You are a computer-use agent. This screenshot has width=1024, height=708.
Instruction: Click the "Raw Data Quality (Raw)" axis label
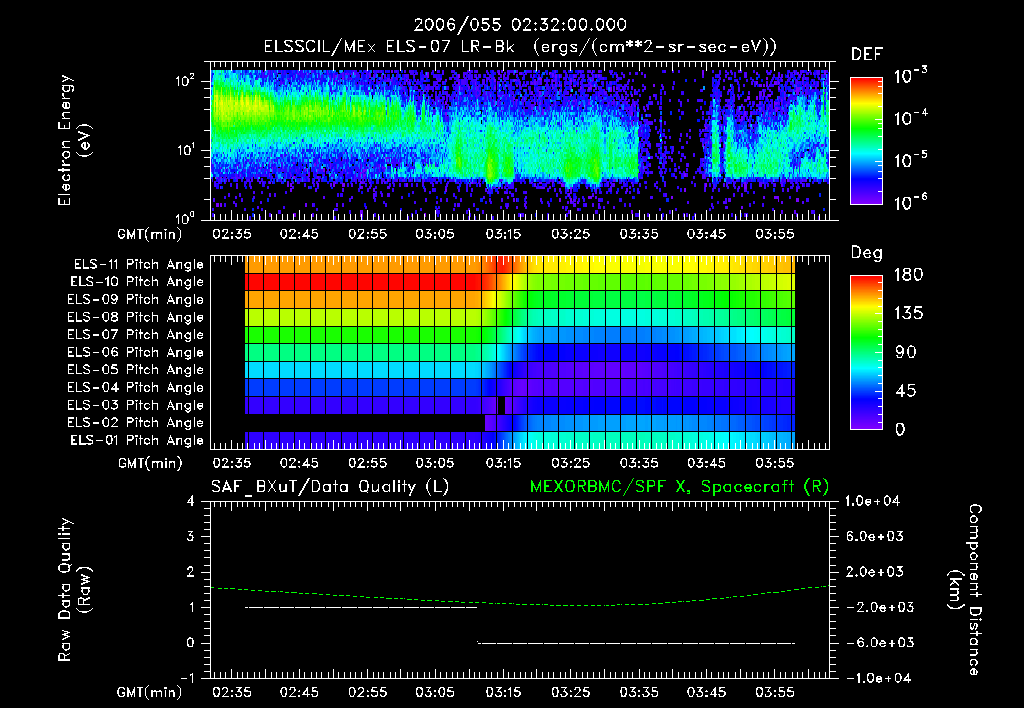pyautogui.click(x=74, y=590)
